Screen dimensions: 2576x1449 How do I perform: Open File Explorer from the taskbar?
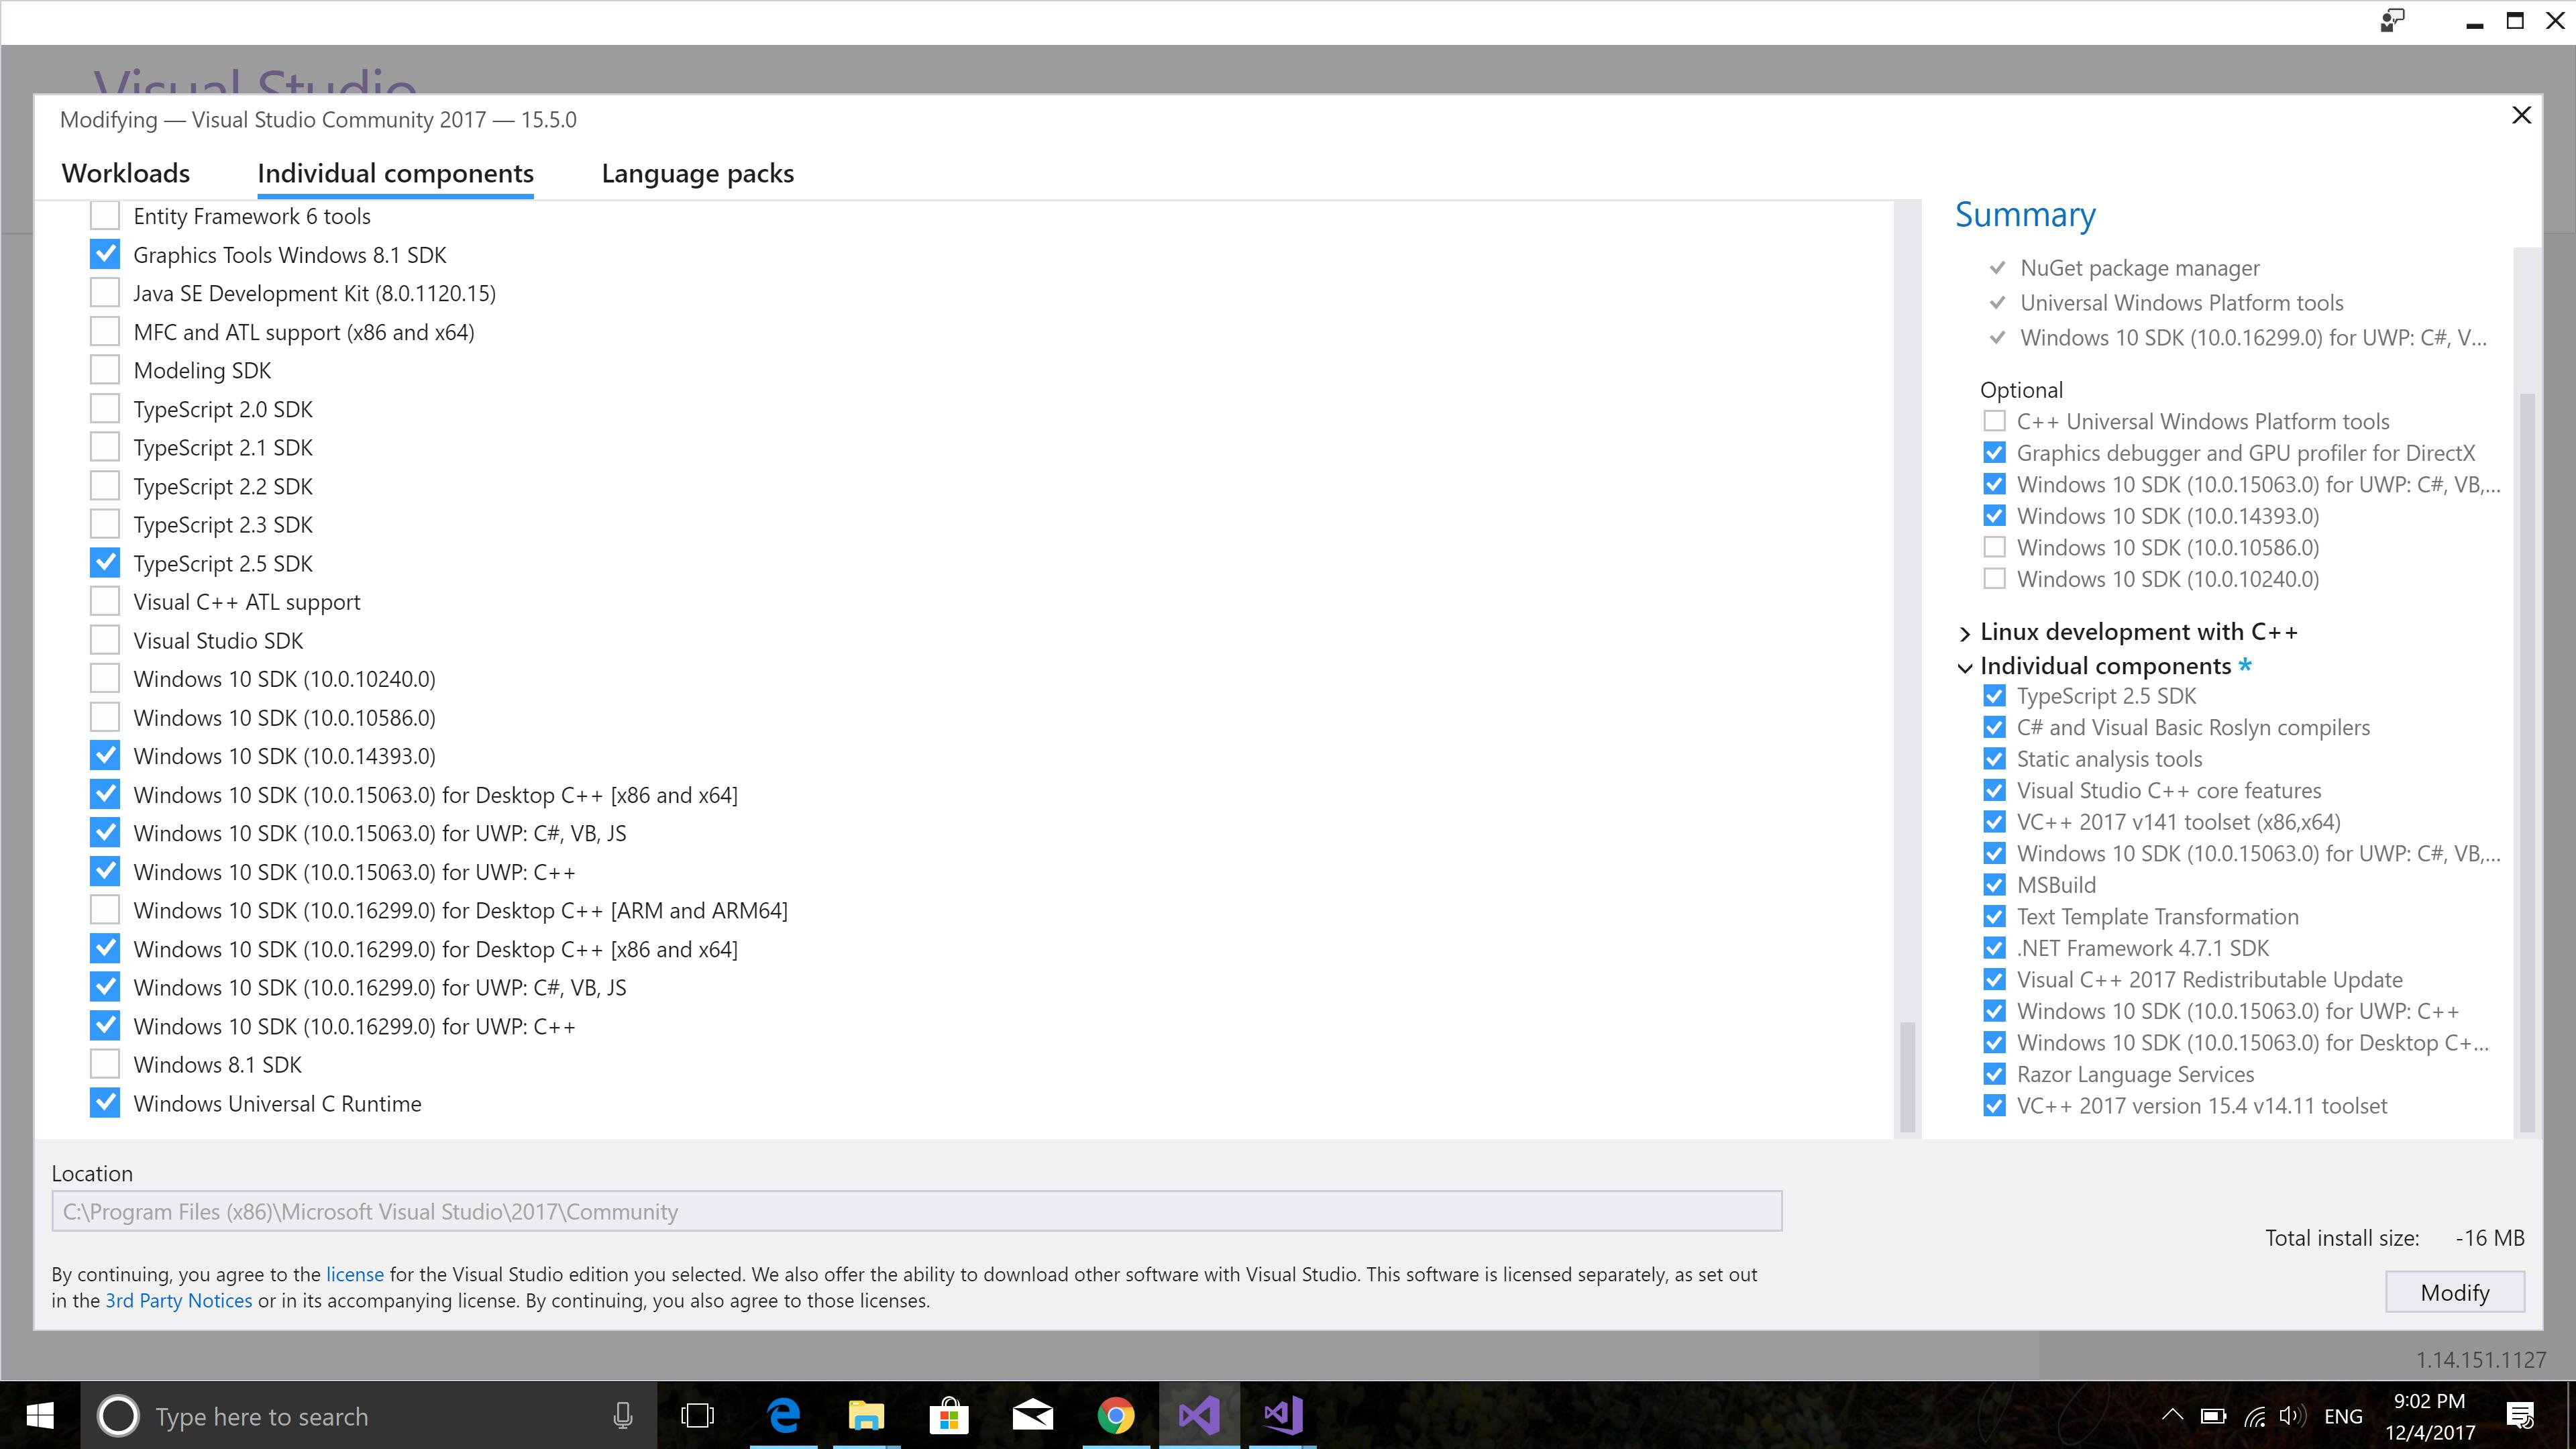(x=866, y=1416)
